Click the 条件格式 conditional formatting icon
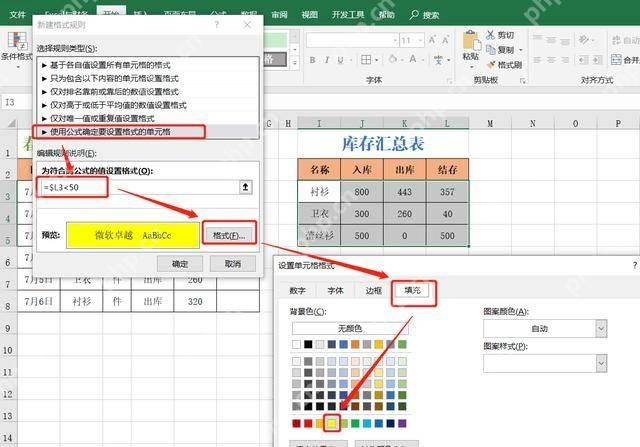Image resolution: width=640 pixels, height=447 pixels. tap(17, 41)
